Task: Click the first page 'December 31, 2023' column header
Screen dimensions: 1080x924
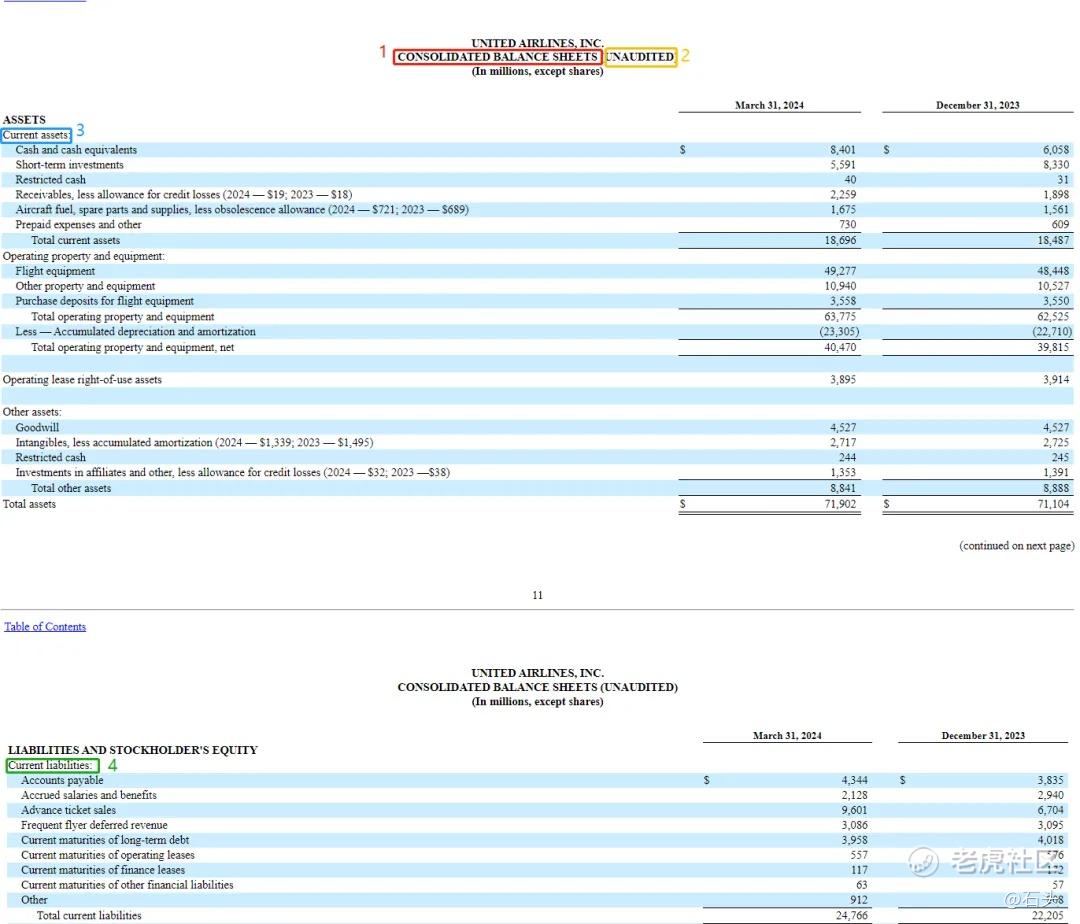Action: pyautogui.click(x=977, y=105)
